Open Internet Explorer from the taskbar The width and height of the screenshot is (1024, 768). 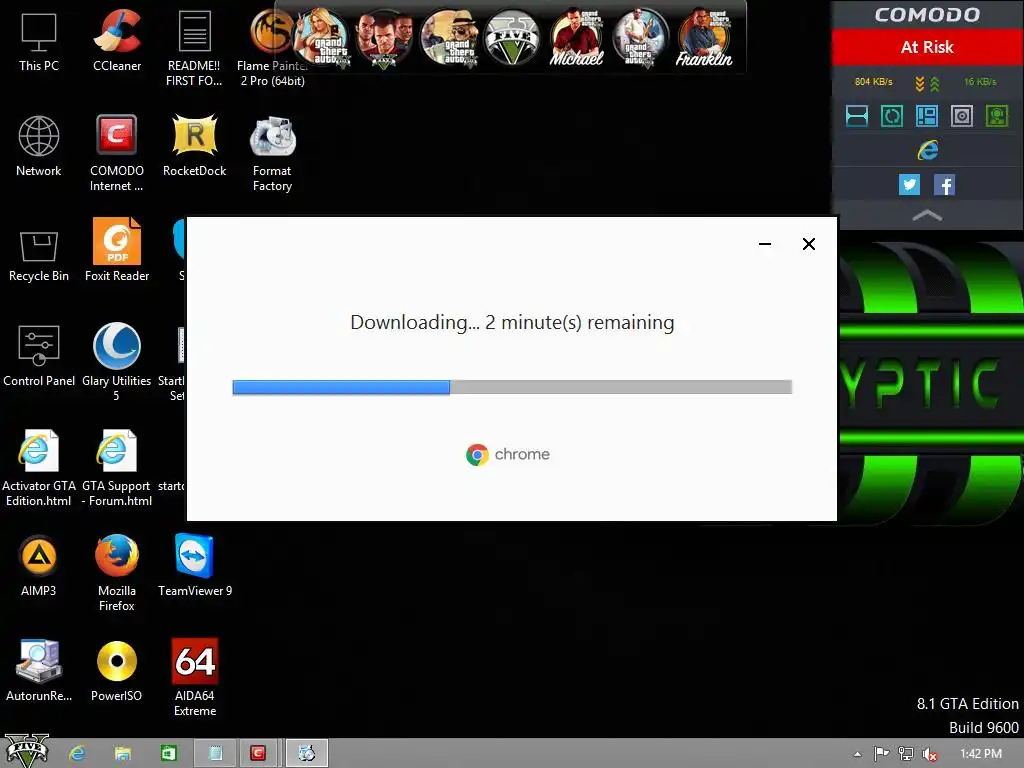click(77, 754)
